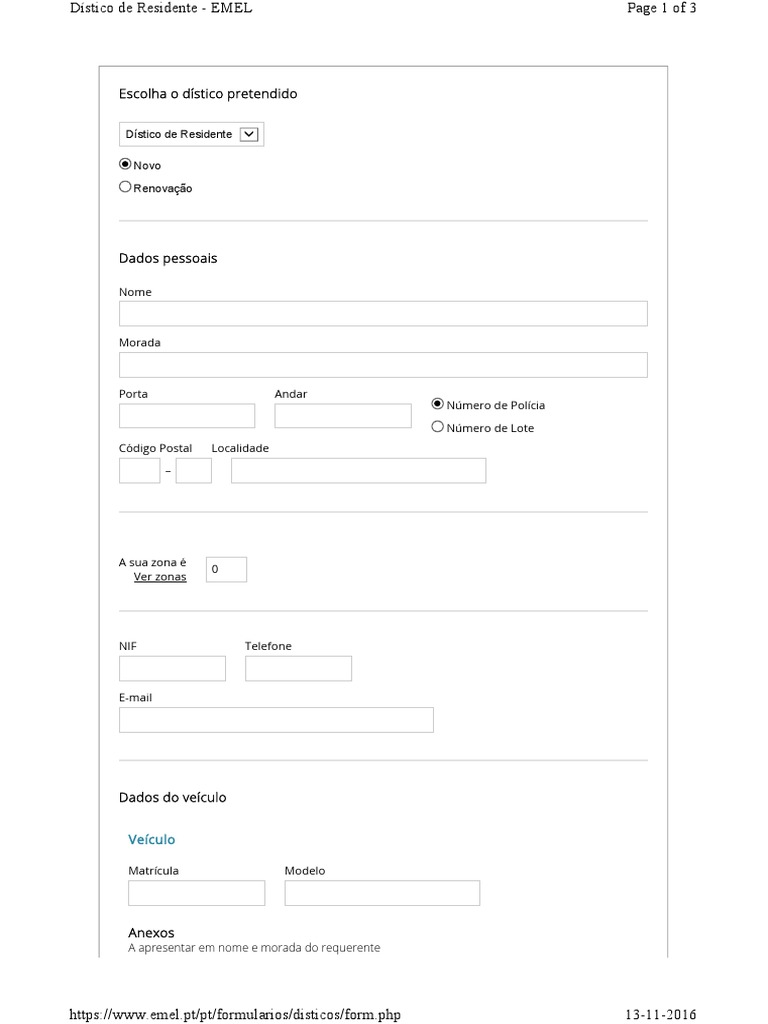This screenshot has width=768, height=1024.
Task: Select the Renovação radio option
Action: [x=125, y=187]
